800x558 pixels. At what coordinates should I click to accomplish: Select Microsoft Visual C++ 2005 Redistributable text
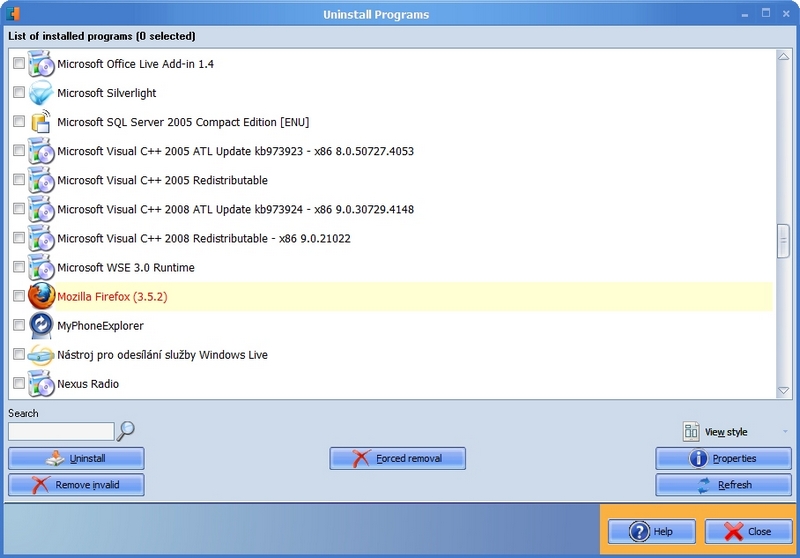coord(162,181)
